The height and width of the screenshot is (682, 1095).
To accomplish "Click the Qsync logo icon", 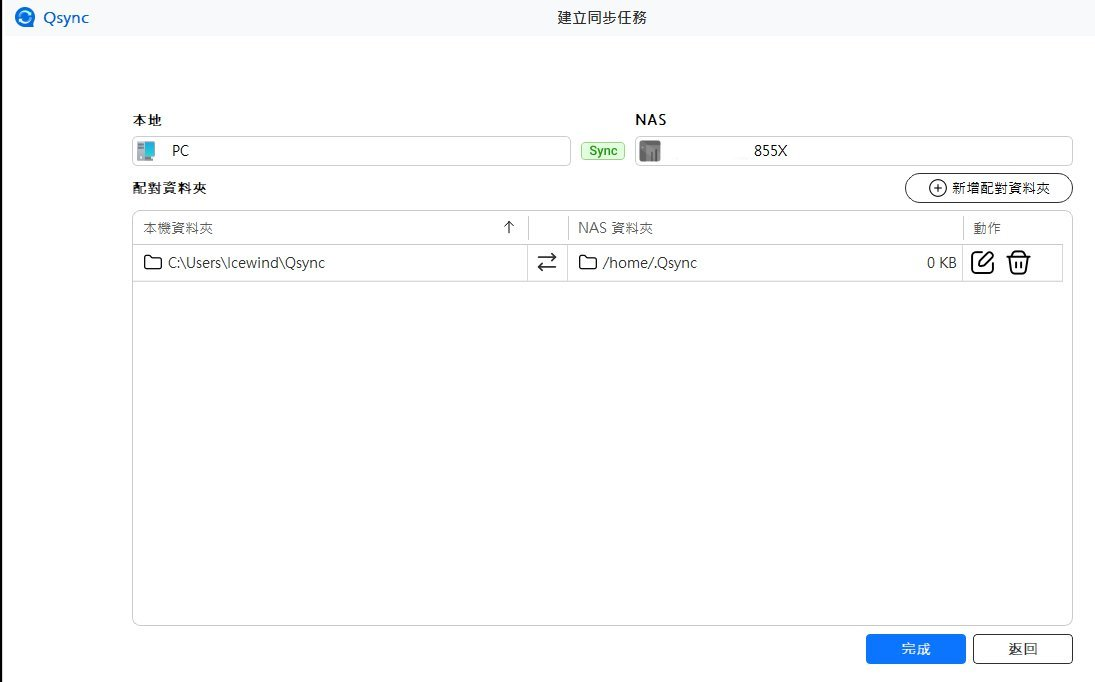I will [x=26, y=17].
